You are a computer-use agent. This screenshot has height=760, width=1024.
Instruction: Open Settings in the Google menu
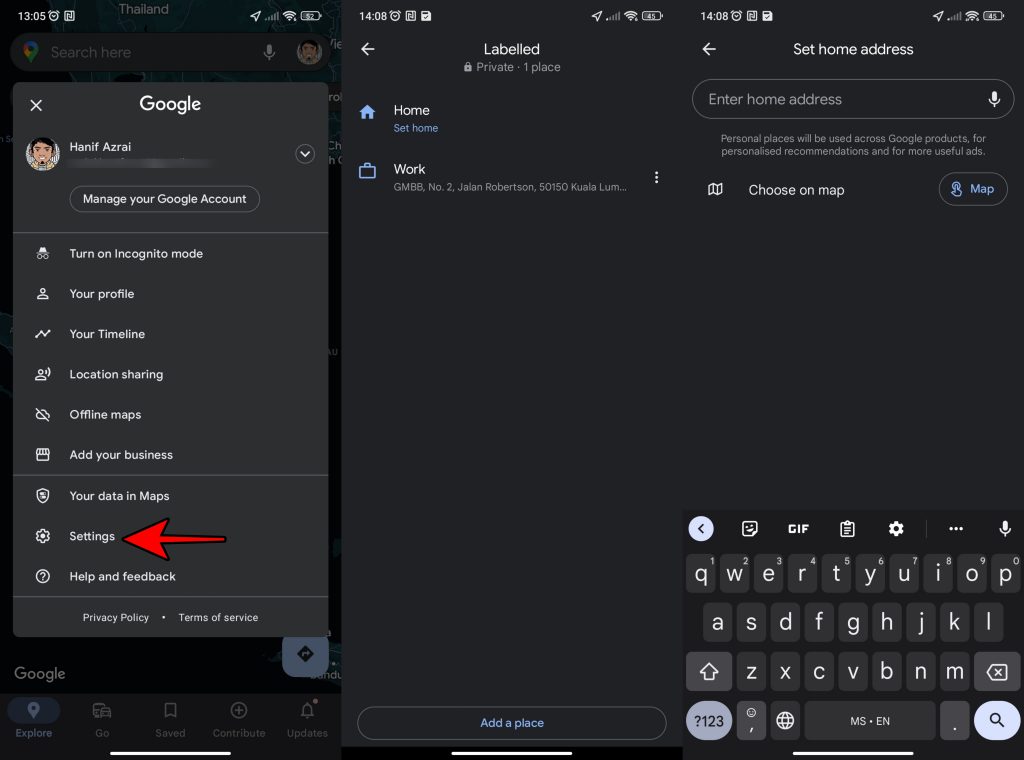pyautogui.click(x=170, y=537)
